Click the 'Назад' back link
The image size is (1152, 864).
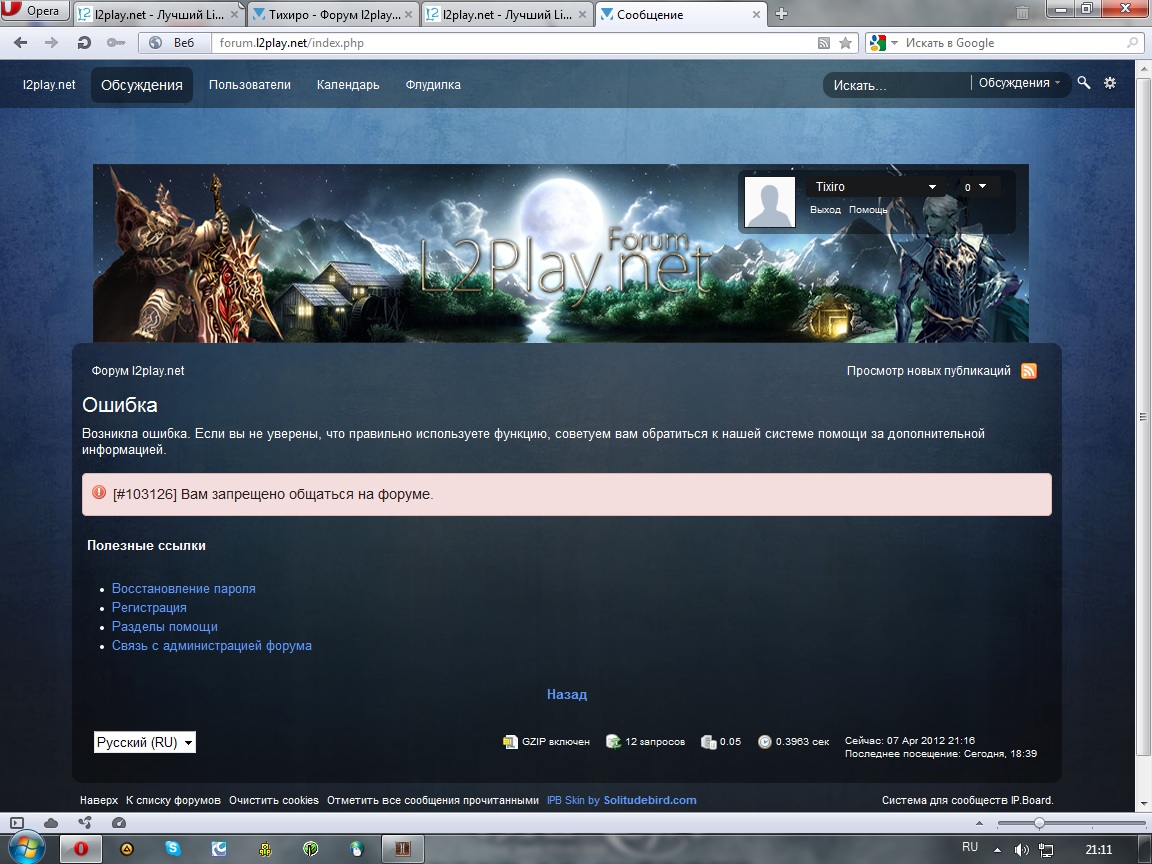(x=567, y=694)
